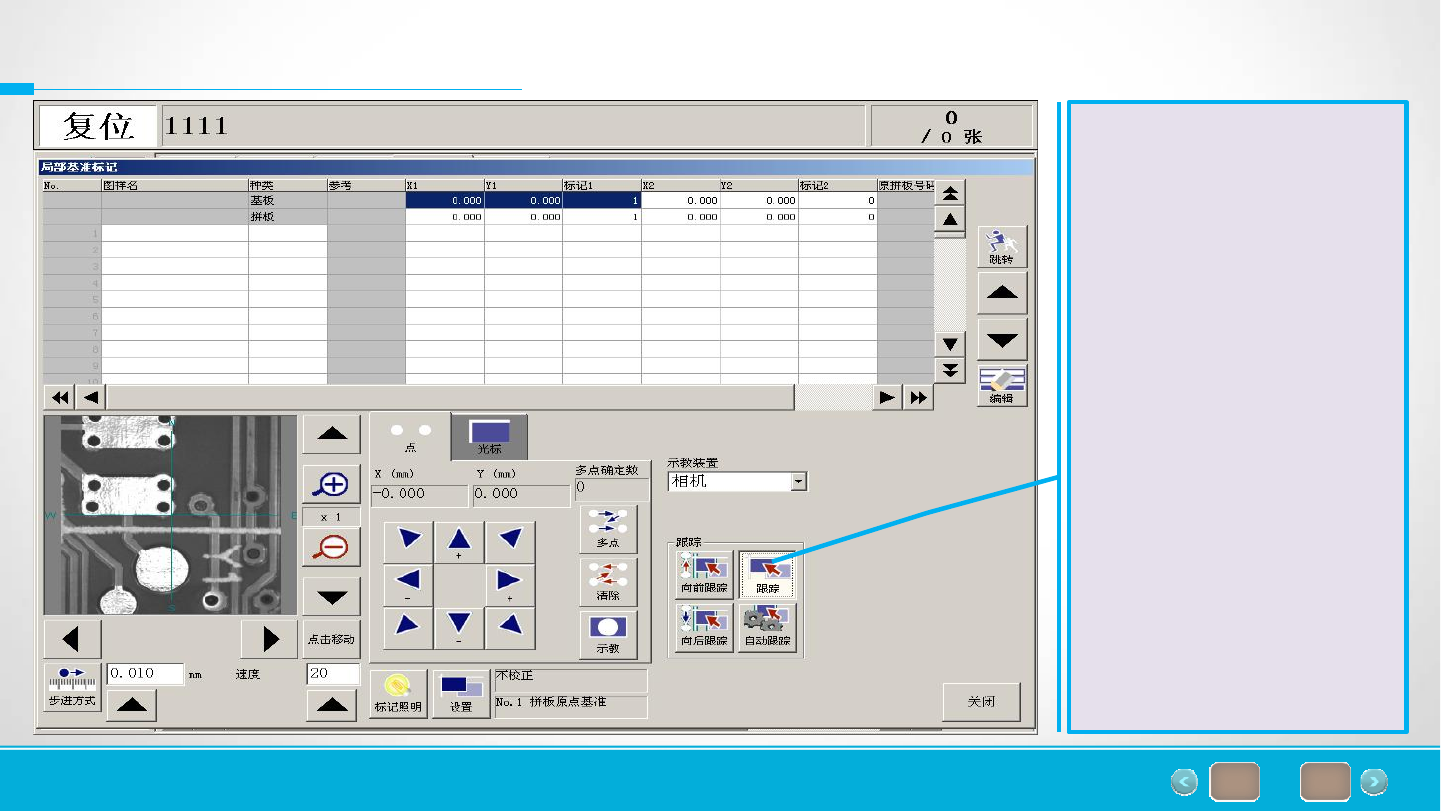Go to the previous slide

tap(1184, 782)
